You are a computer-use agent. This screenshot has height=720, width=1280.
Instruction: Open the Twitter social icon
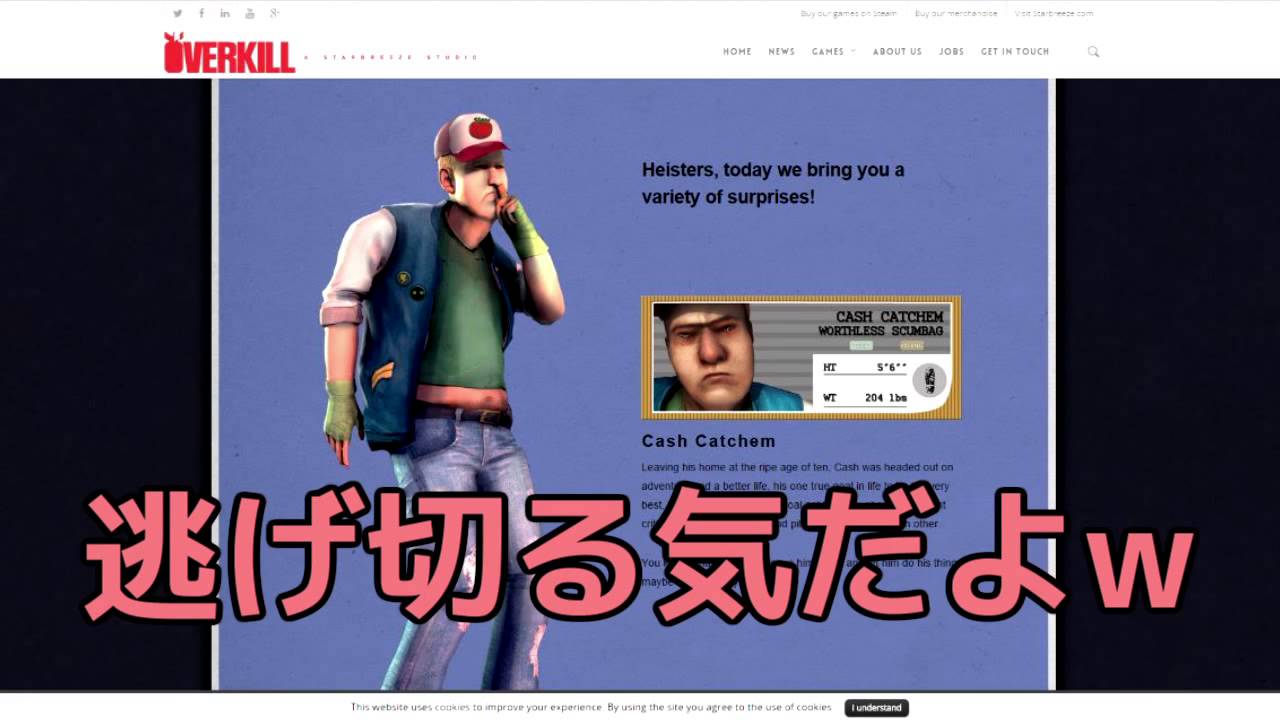[177, 13]
